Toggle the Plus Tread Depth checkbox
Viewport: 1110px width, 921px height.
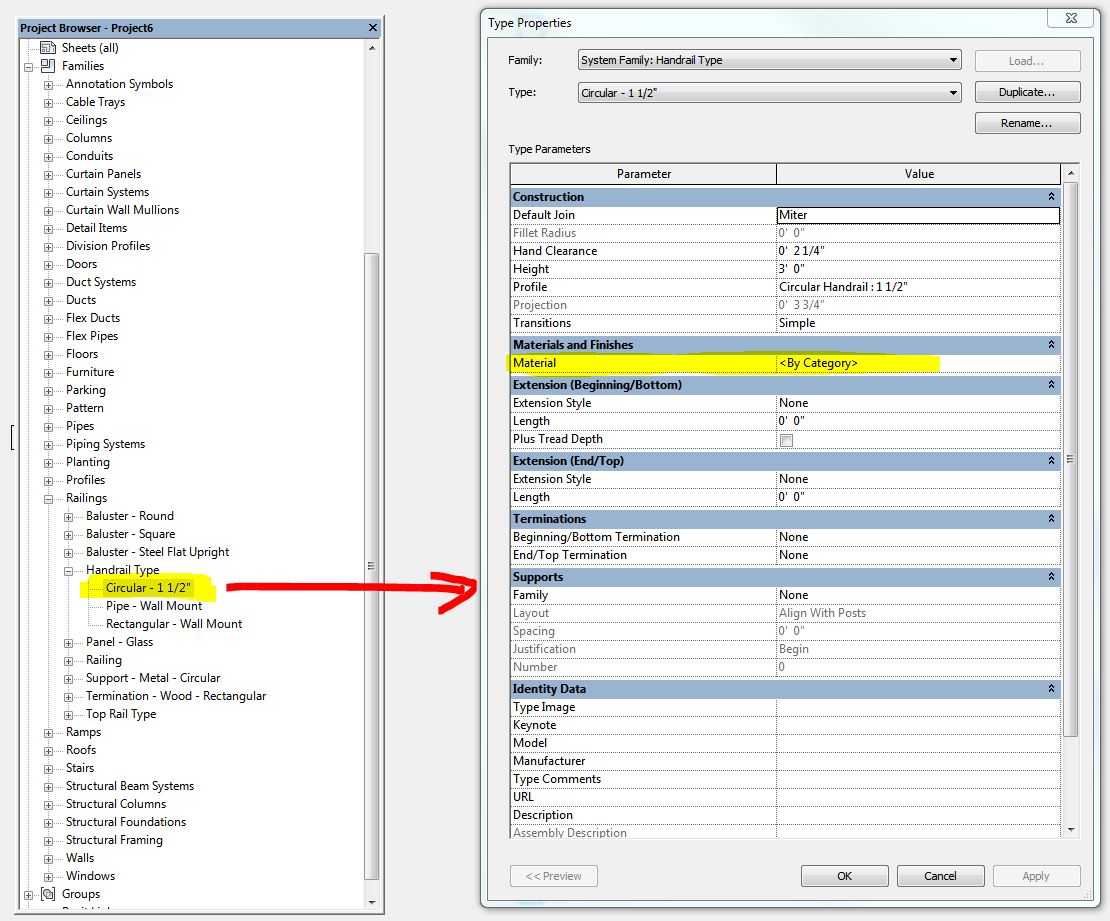click(x=786, y=440)
